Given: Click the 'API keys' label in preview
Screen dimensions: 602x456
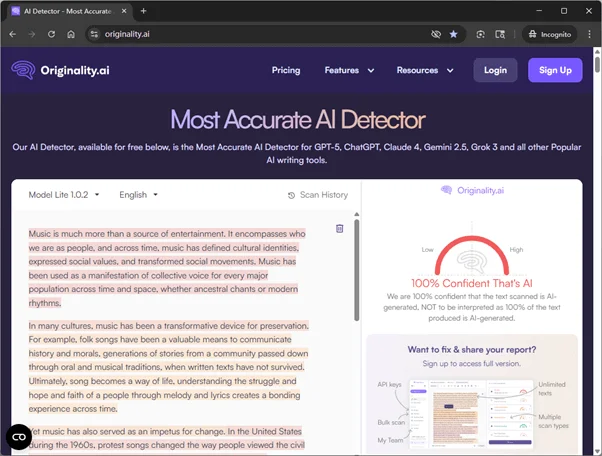Looking at the screenshot, I should coord(389,384).
